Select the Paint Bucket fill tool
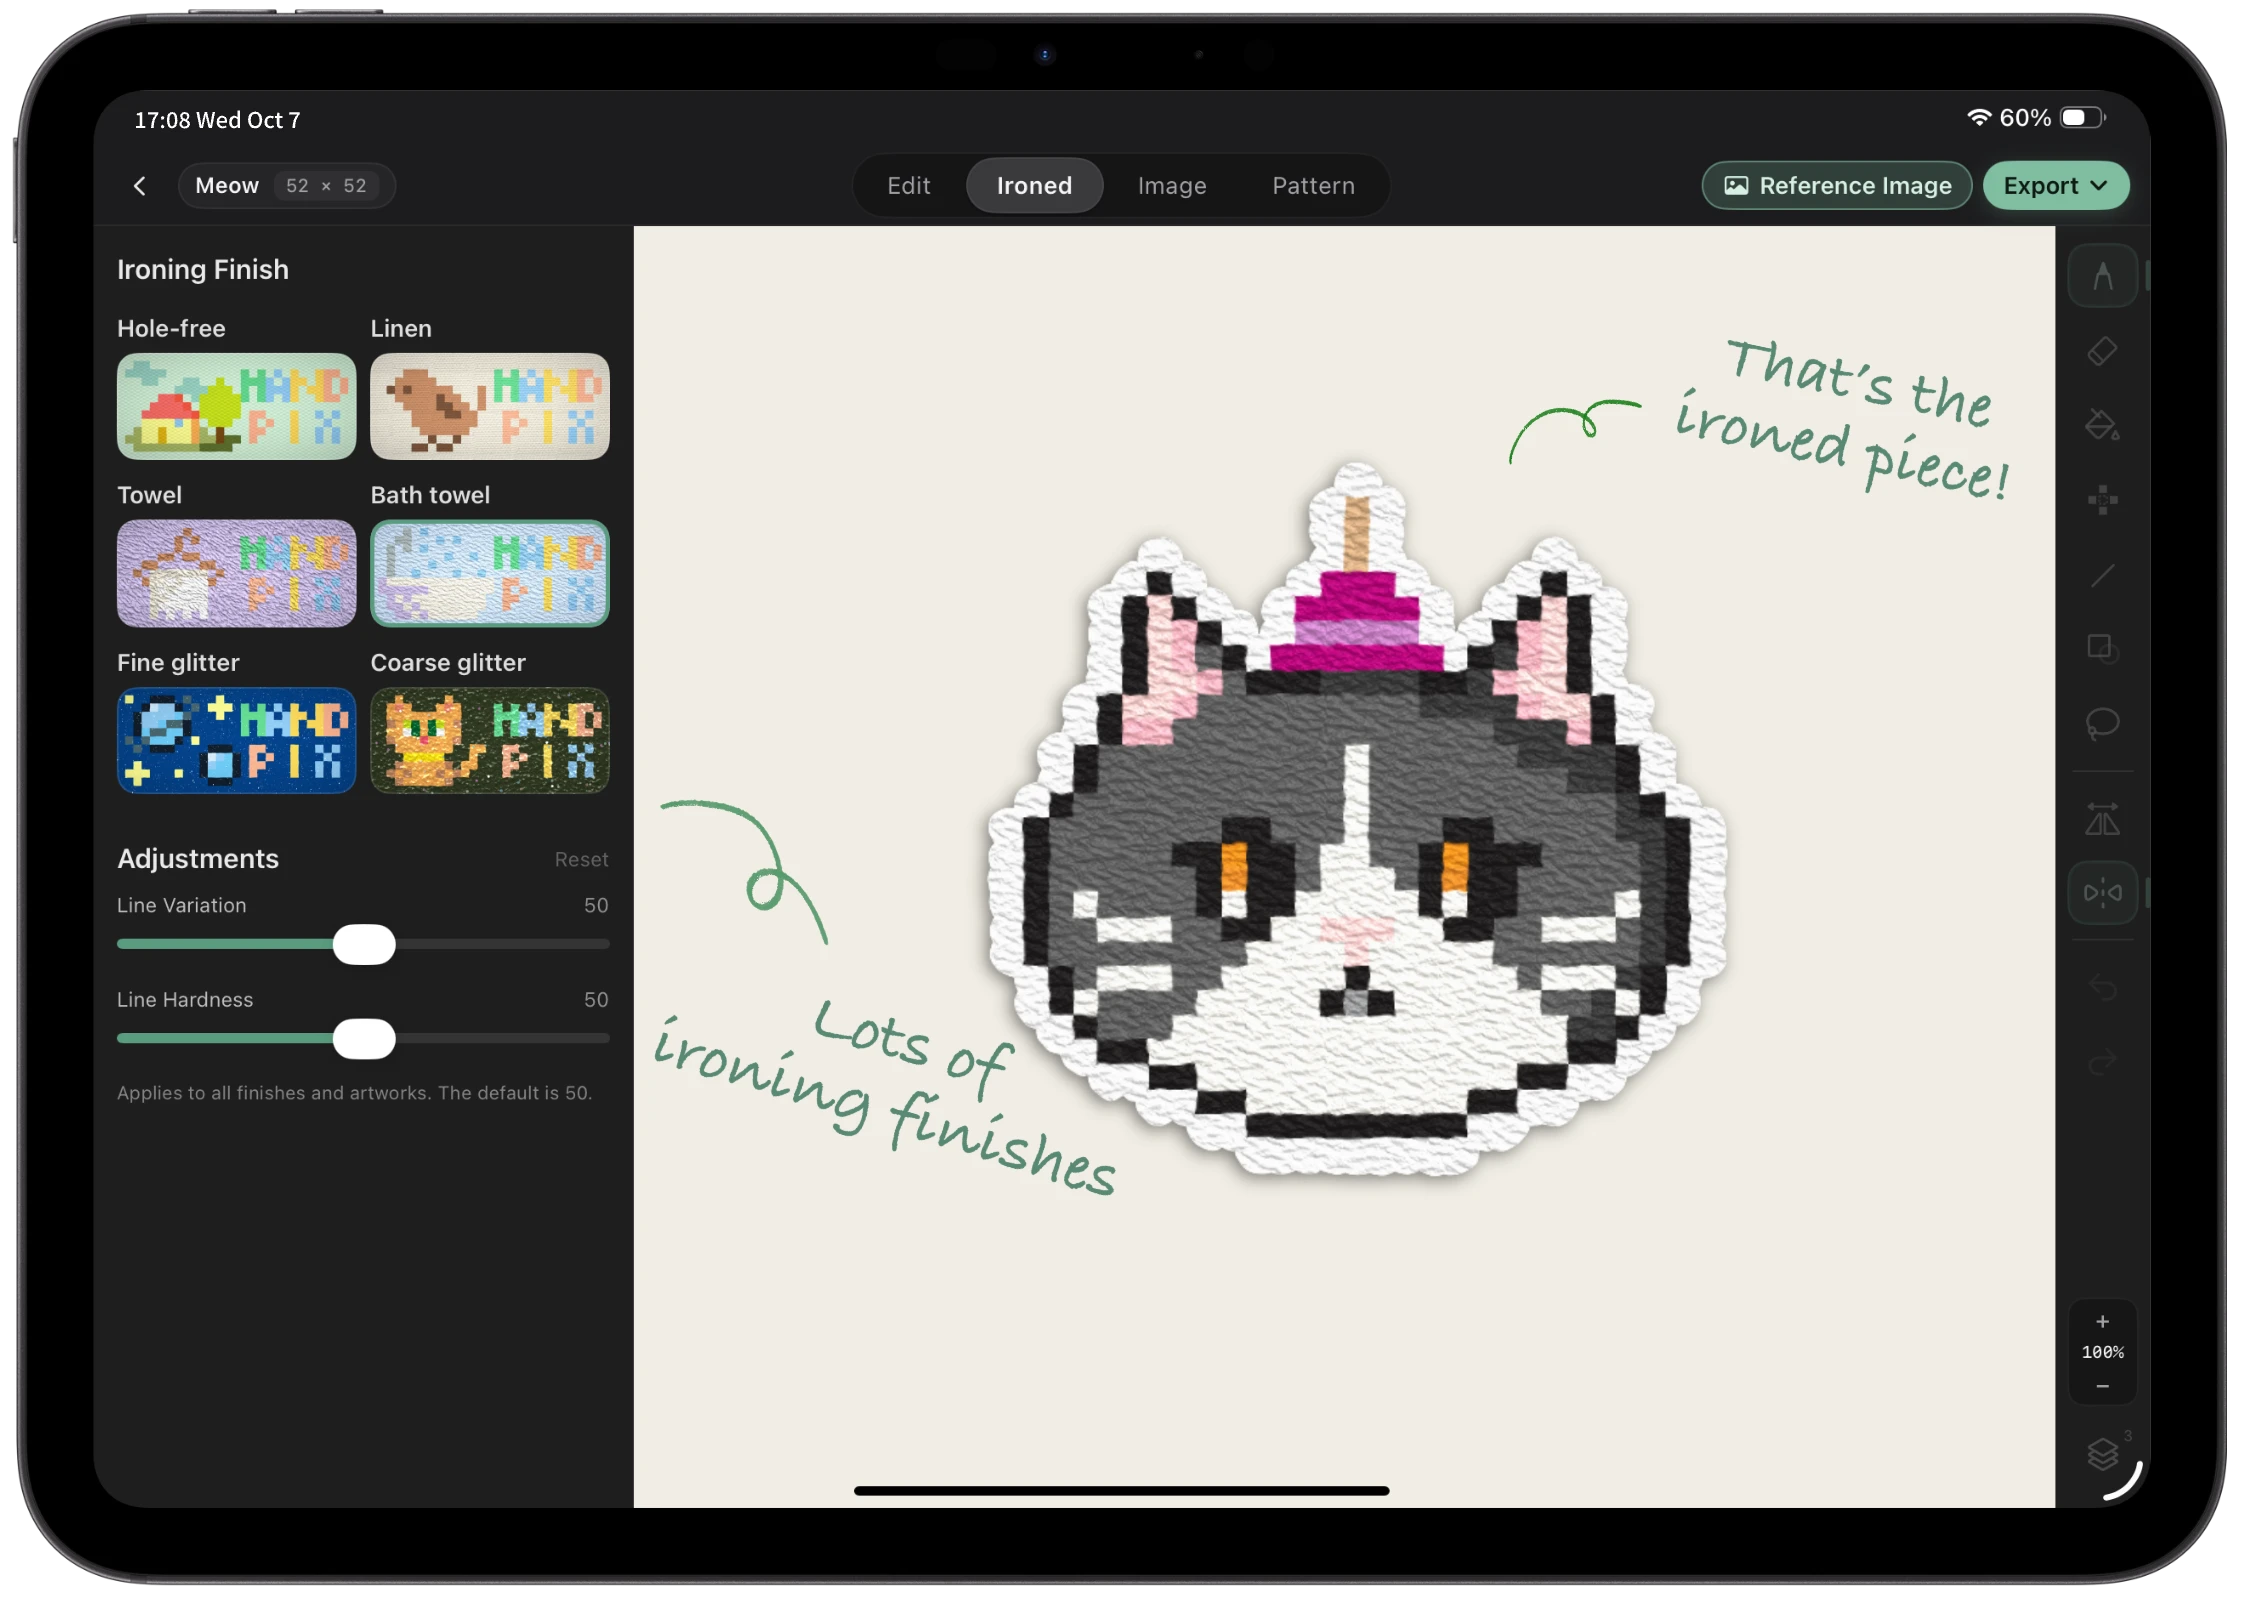This screenshot has width=2244, height=1598. click(2102, 425)
